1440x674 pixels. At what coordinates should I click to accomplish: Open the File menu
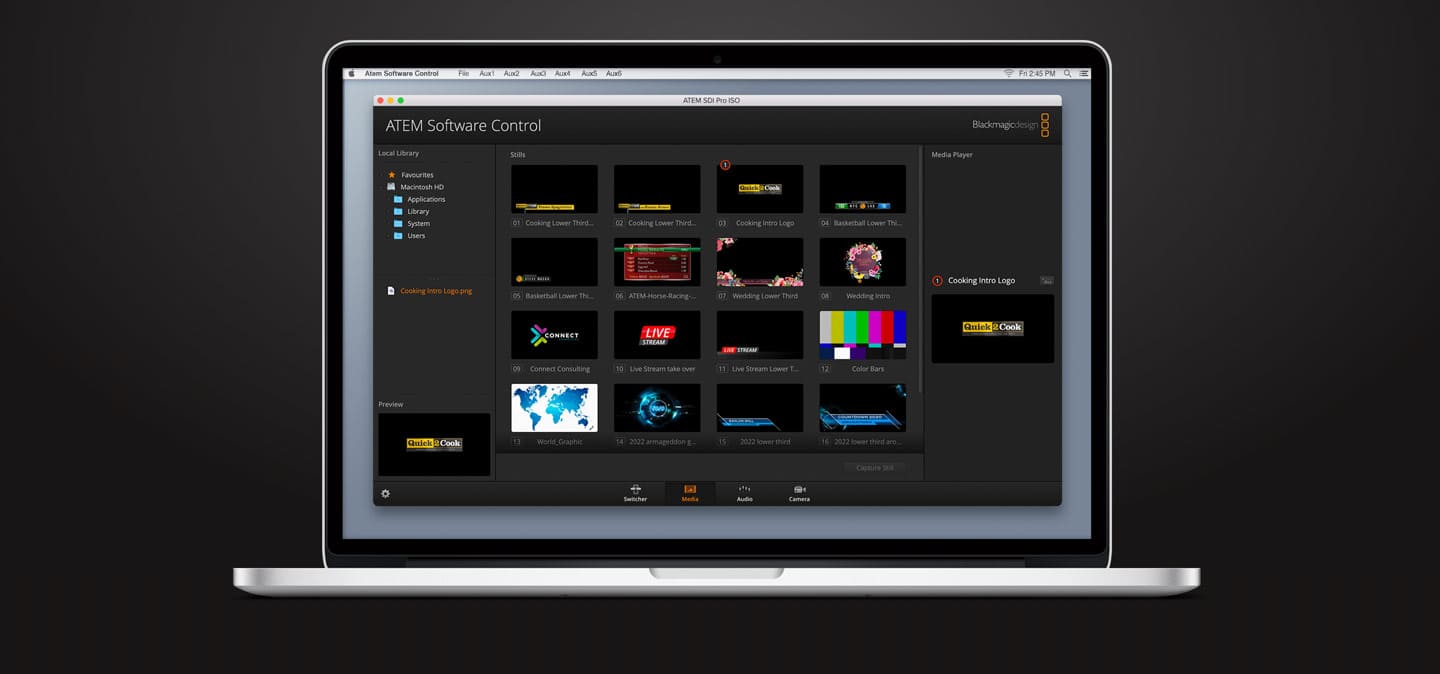coord(464,73)
